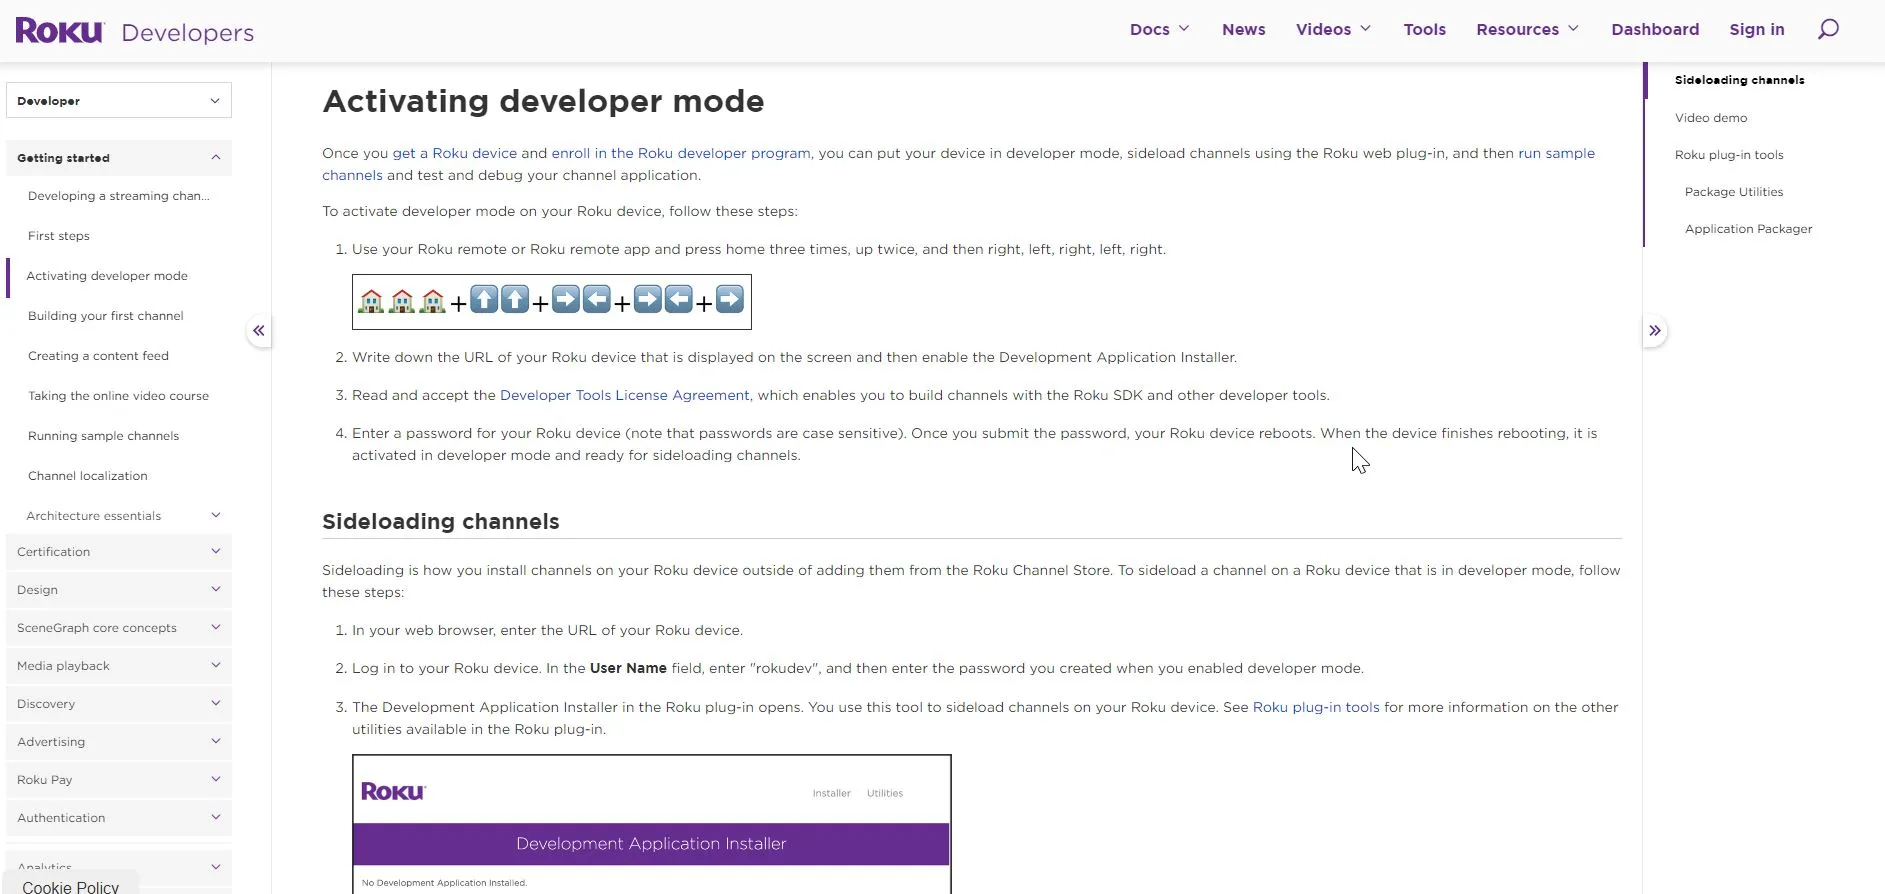1885x894 pixels.
Task: Open the Tools page
Action: pyautogui.click(x=1424, y=29)
